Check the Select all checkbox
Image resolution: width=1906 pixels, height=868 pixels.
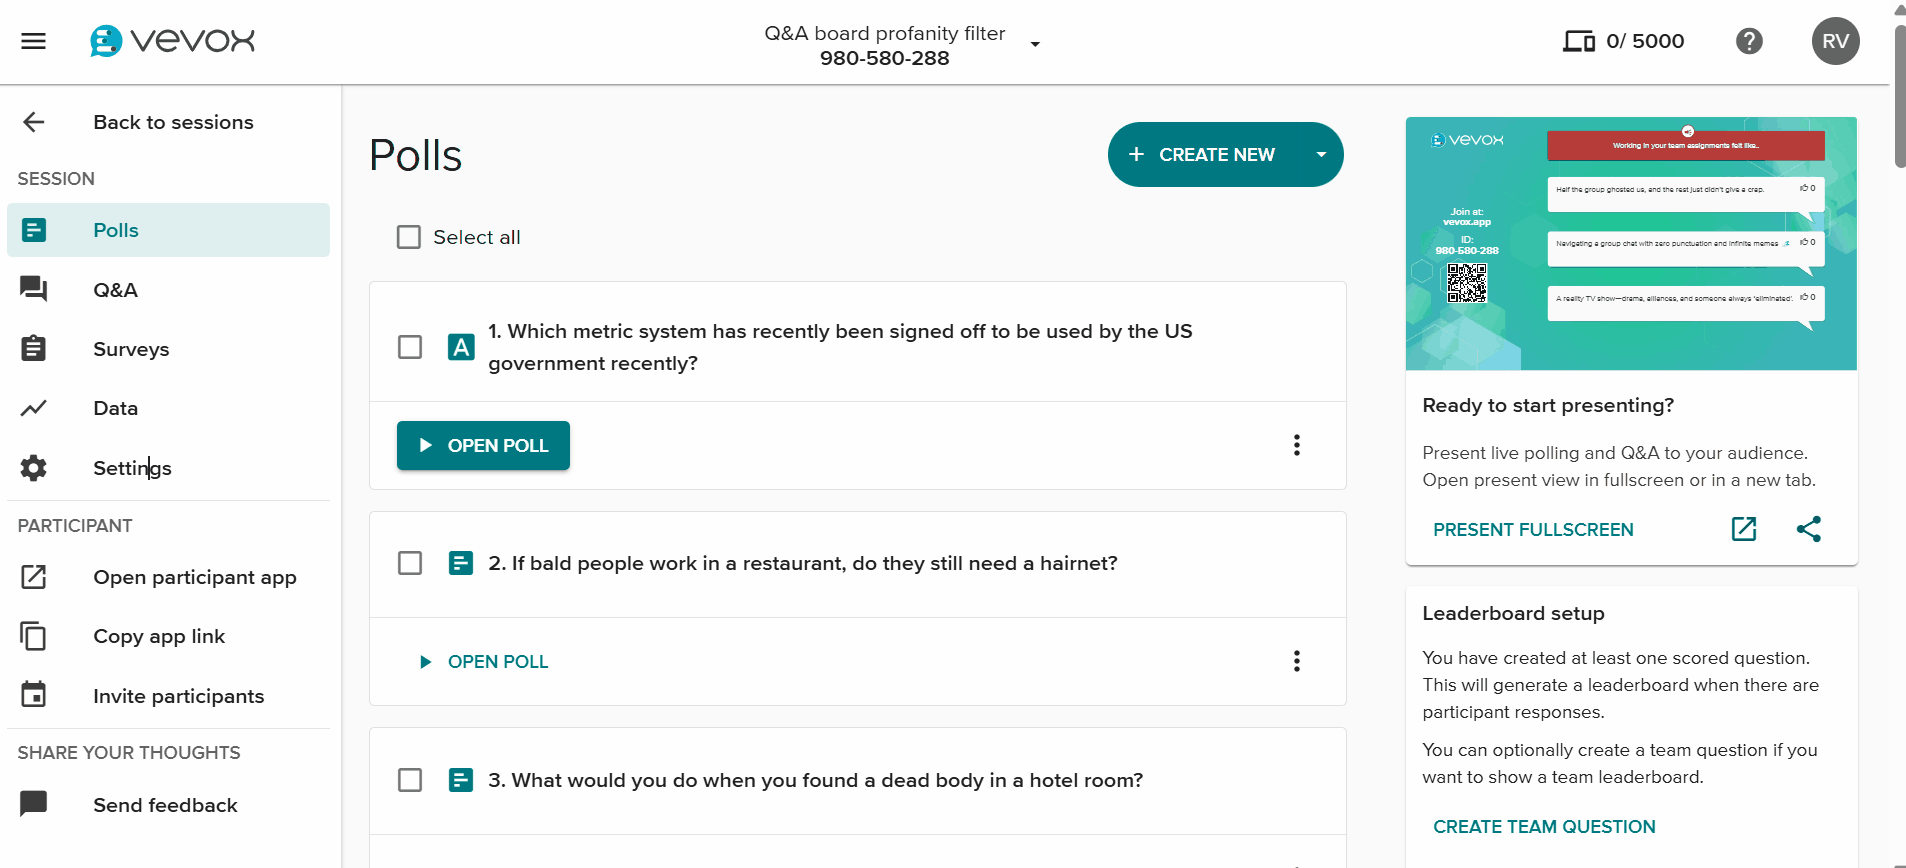pos(409,237)
